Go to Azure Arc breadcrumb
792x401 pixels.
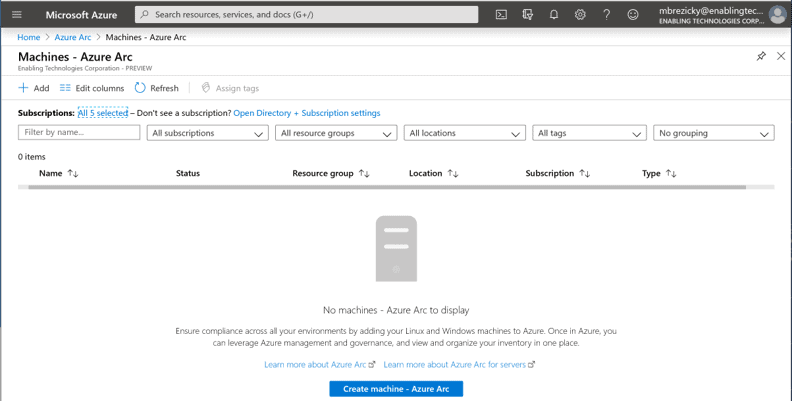coord(73,37)
